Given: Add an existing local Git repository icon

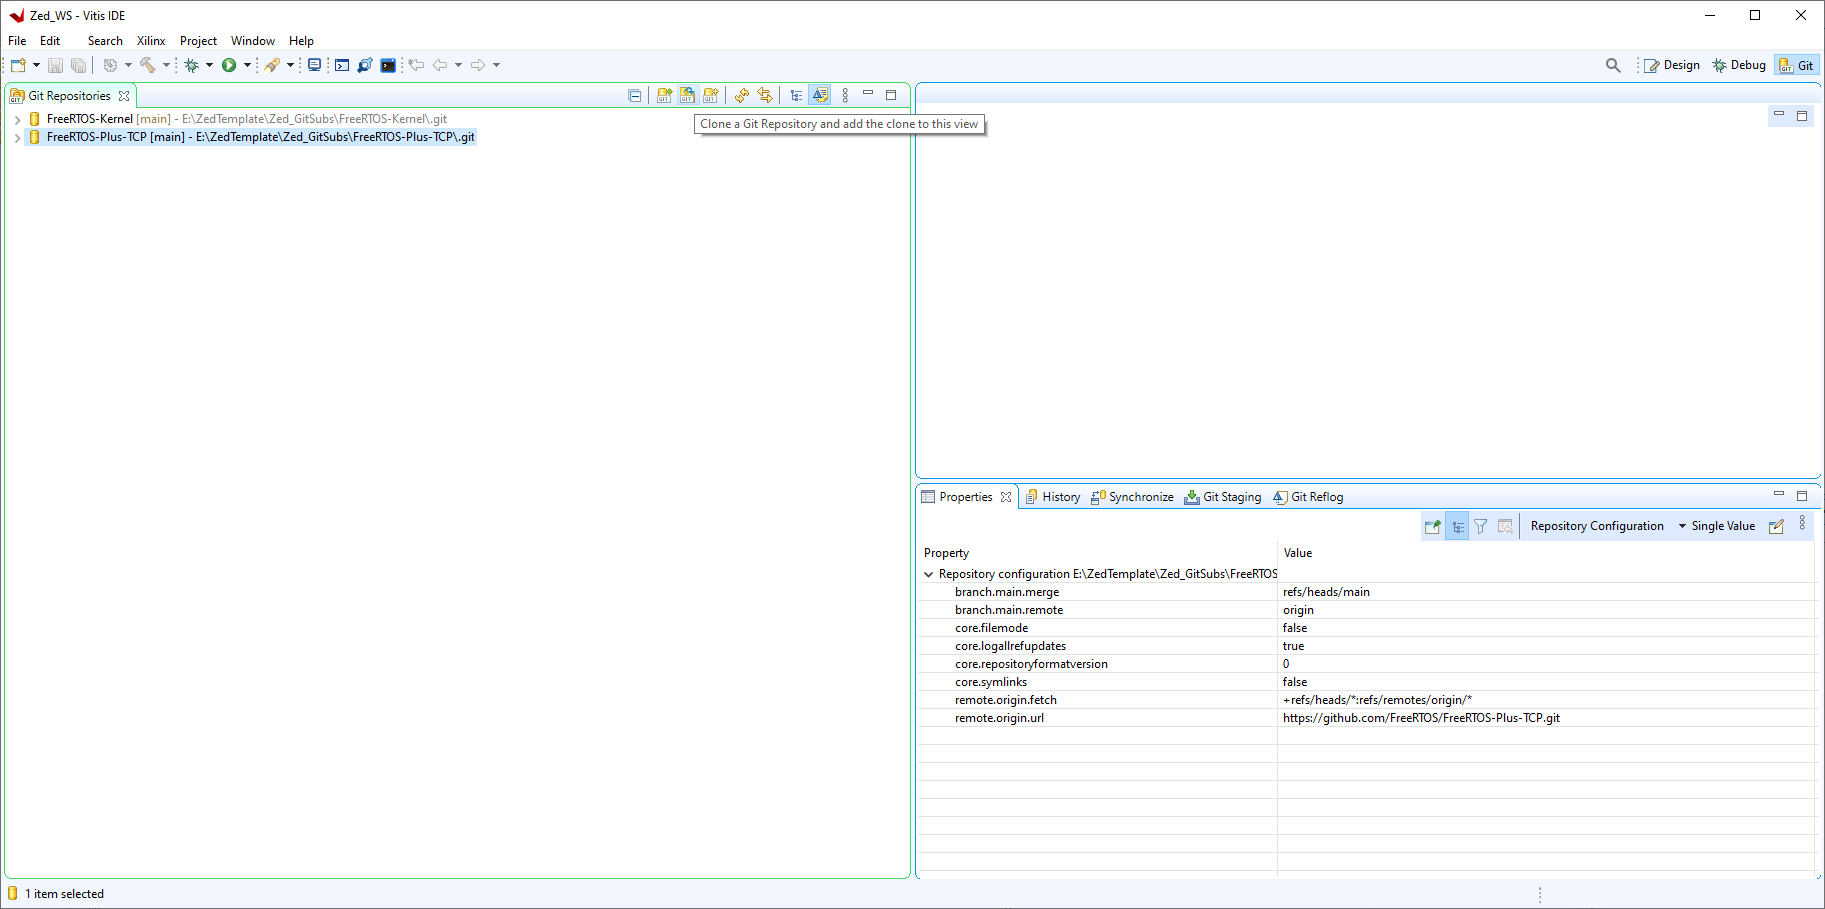Looking at the screenshot, I should coord(664,95).
